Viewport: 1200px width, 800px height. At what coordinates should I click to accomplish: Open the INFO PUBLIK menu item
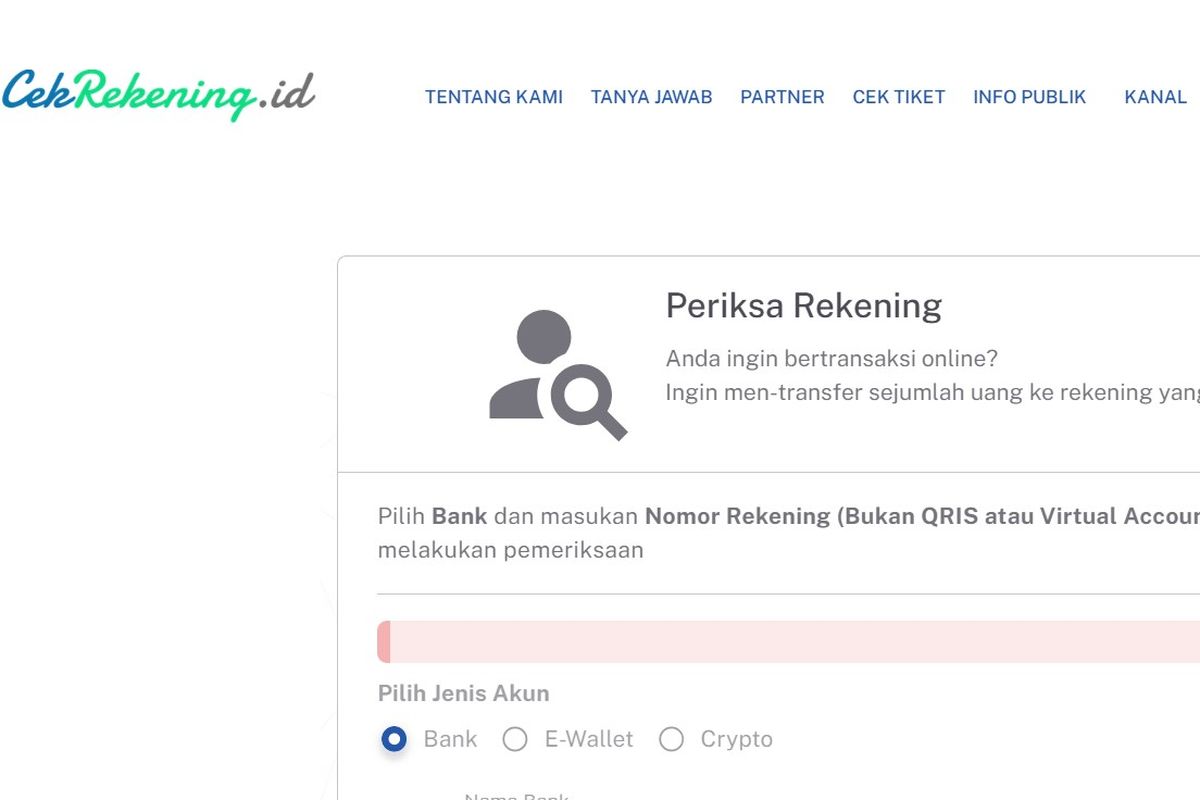point(1030,97)
